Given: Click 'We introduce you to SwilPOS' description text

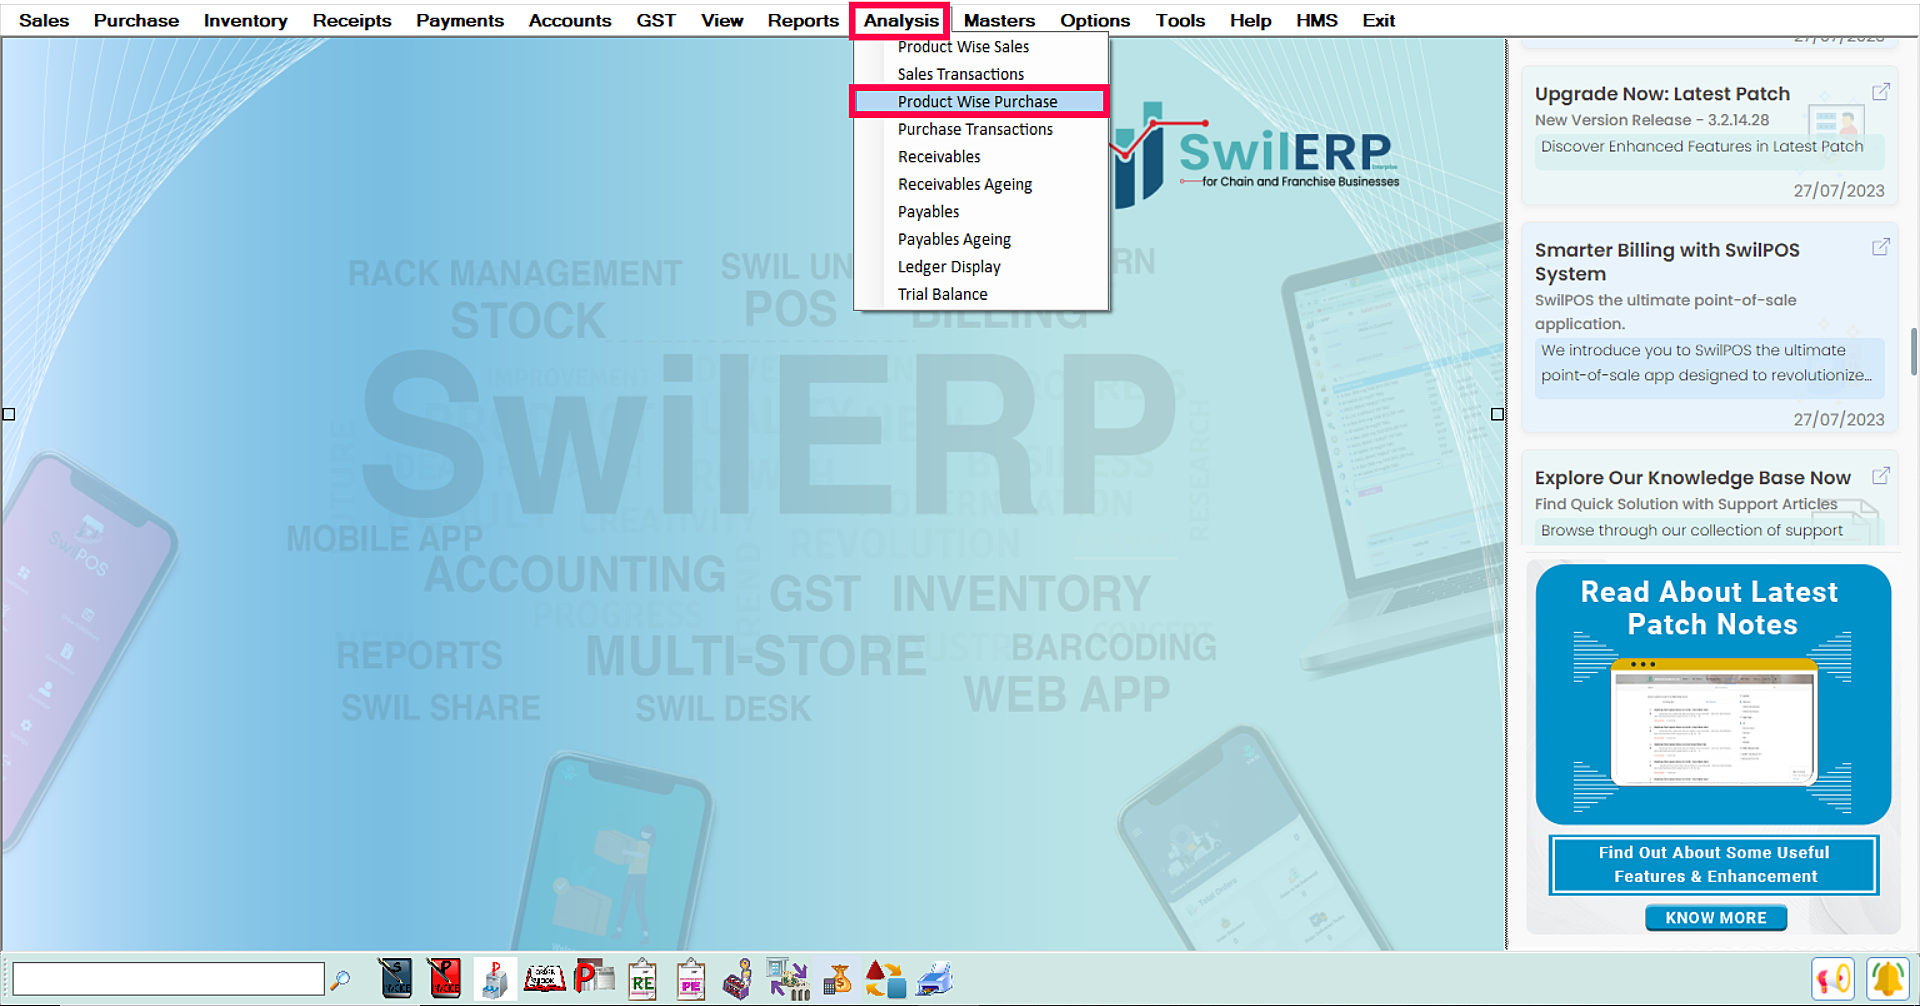Looking at the screenshot, I should [x=1705, y=363].
